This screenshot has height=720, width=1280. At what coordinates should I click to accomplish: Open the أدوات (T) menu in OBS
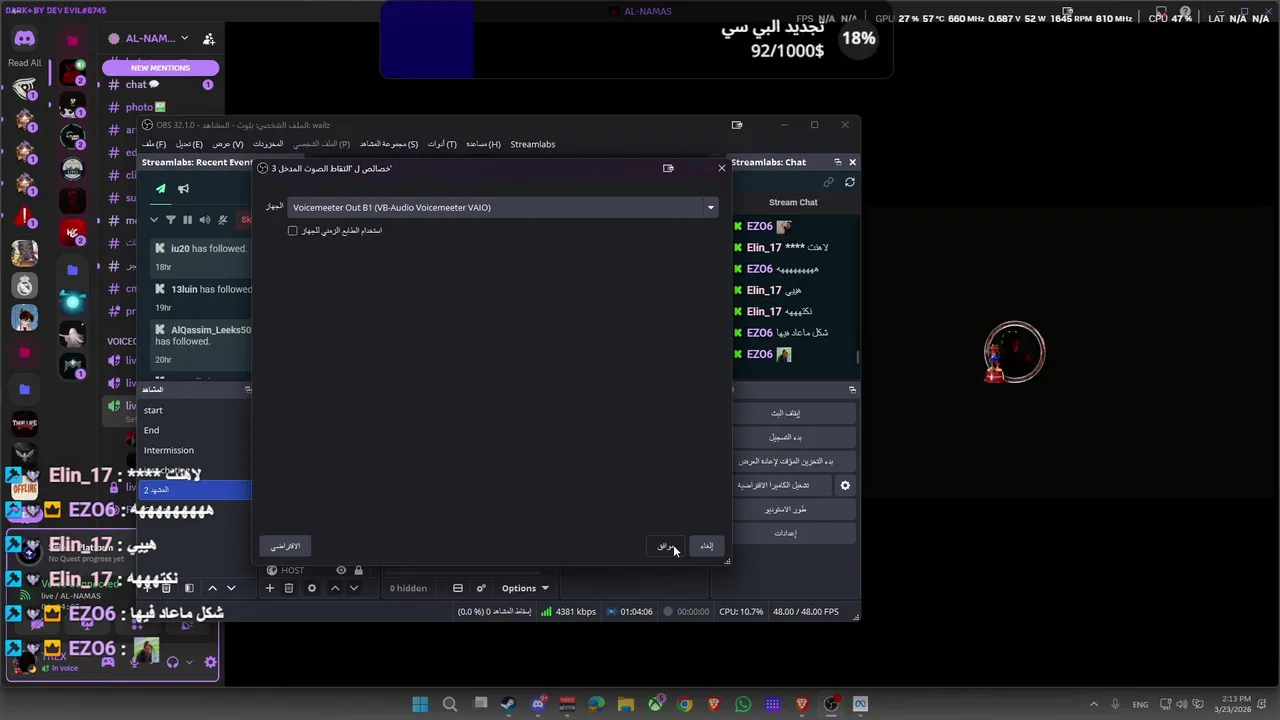[x=442, y=144]
